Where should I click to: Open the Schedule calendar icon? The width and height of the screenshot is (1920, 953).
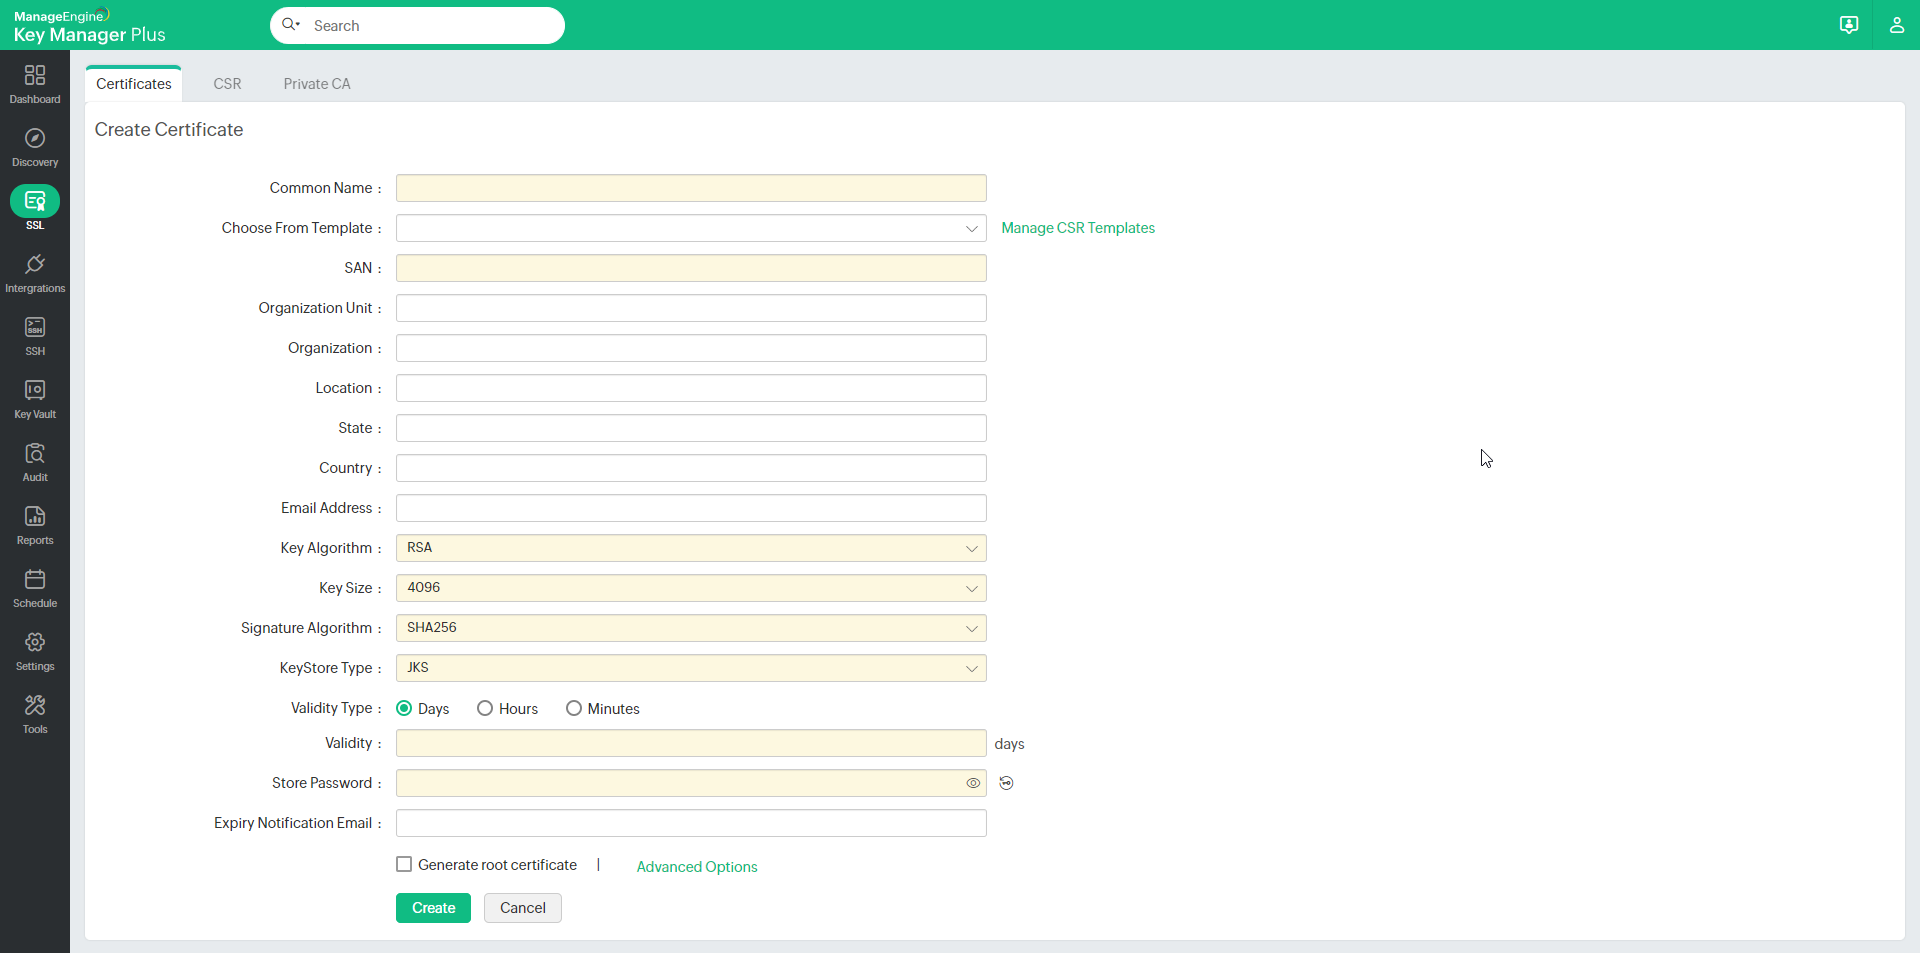[35, 579]
